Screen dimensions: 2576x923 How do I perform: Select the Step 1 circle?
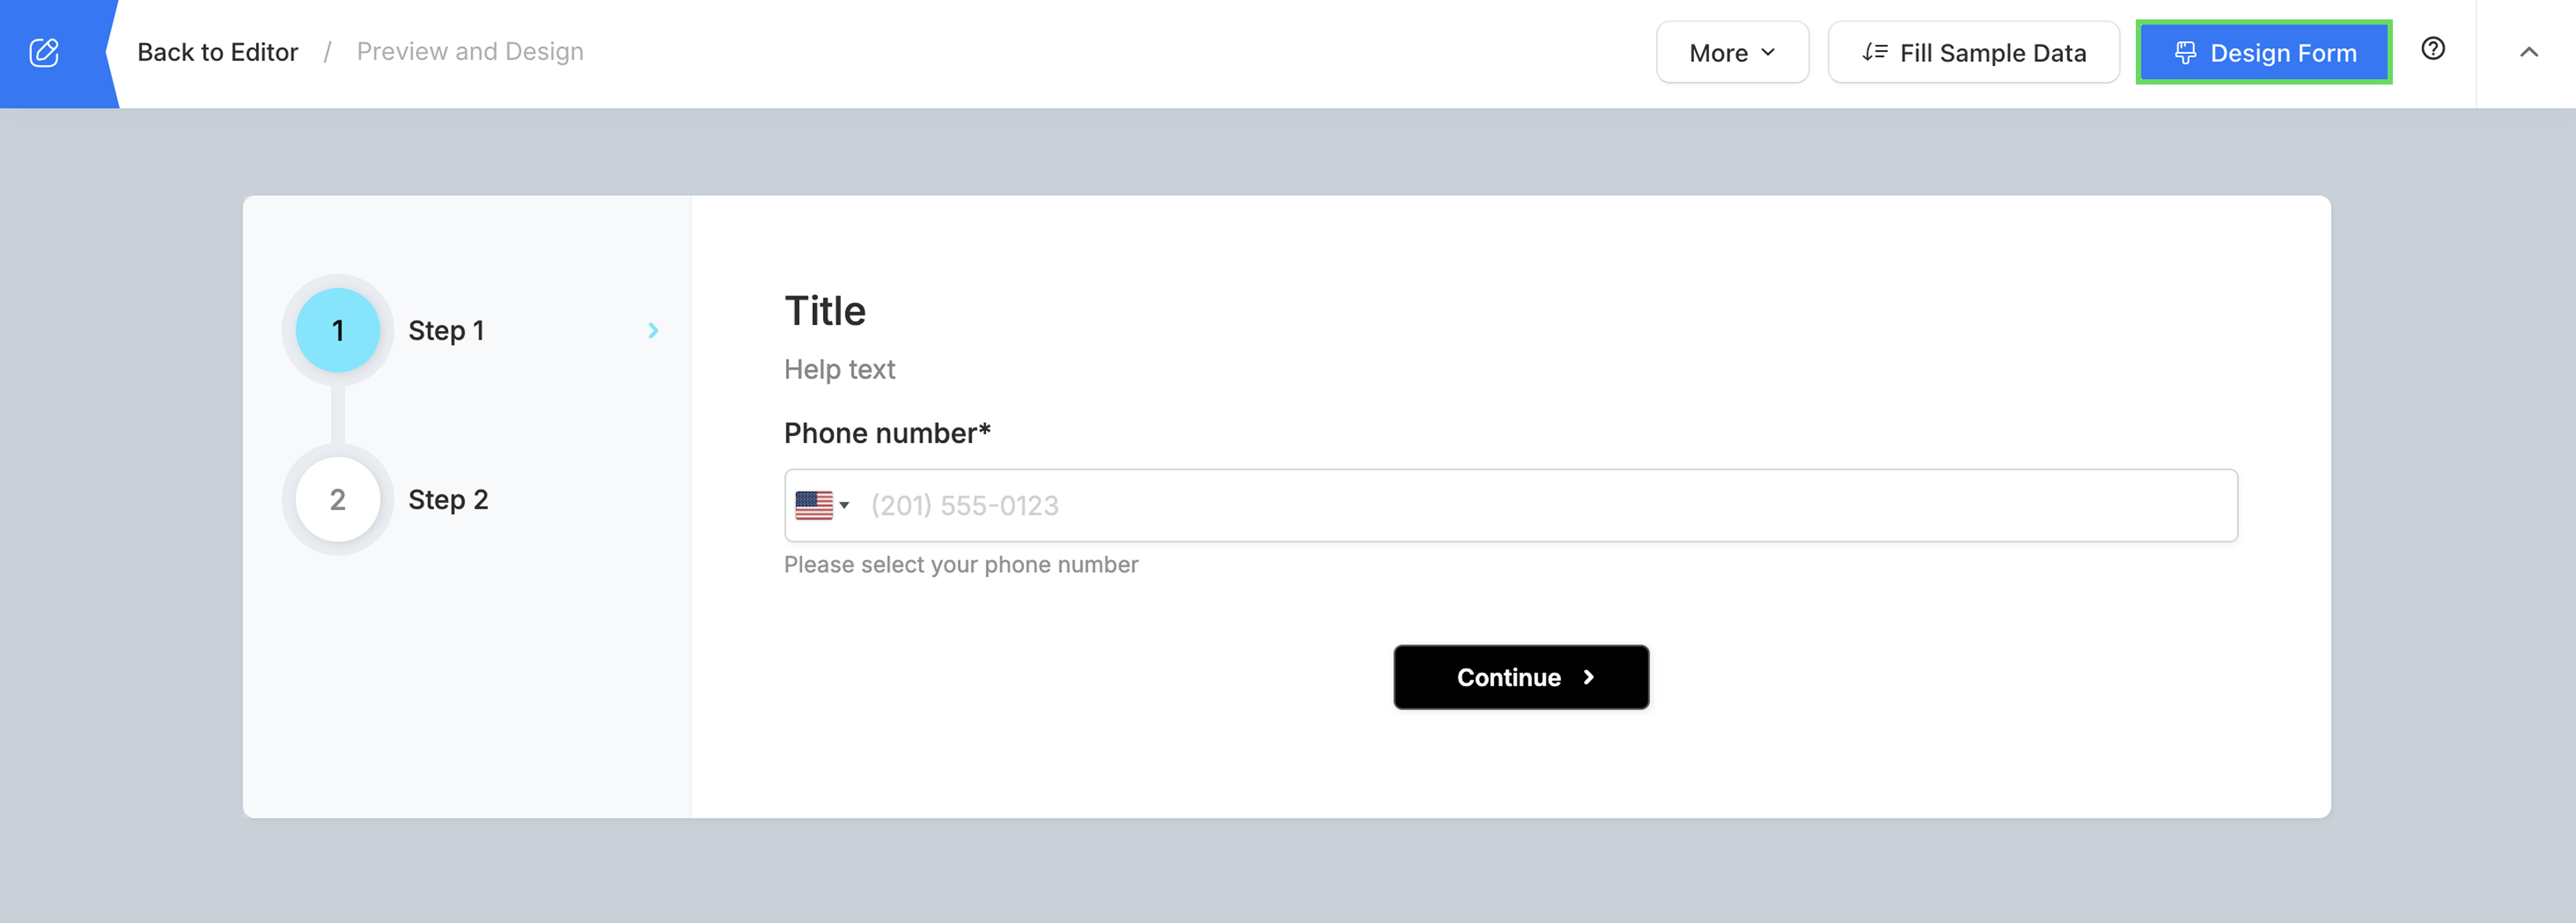(x=338, y=330)
